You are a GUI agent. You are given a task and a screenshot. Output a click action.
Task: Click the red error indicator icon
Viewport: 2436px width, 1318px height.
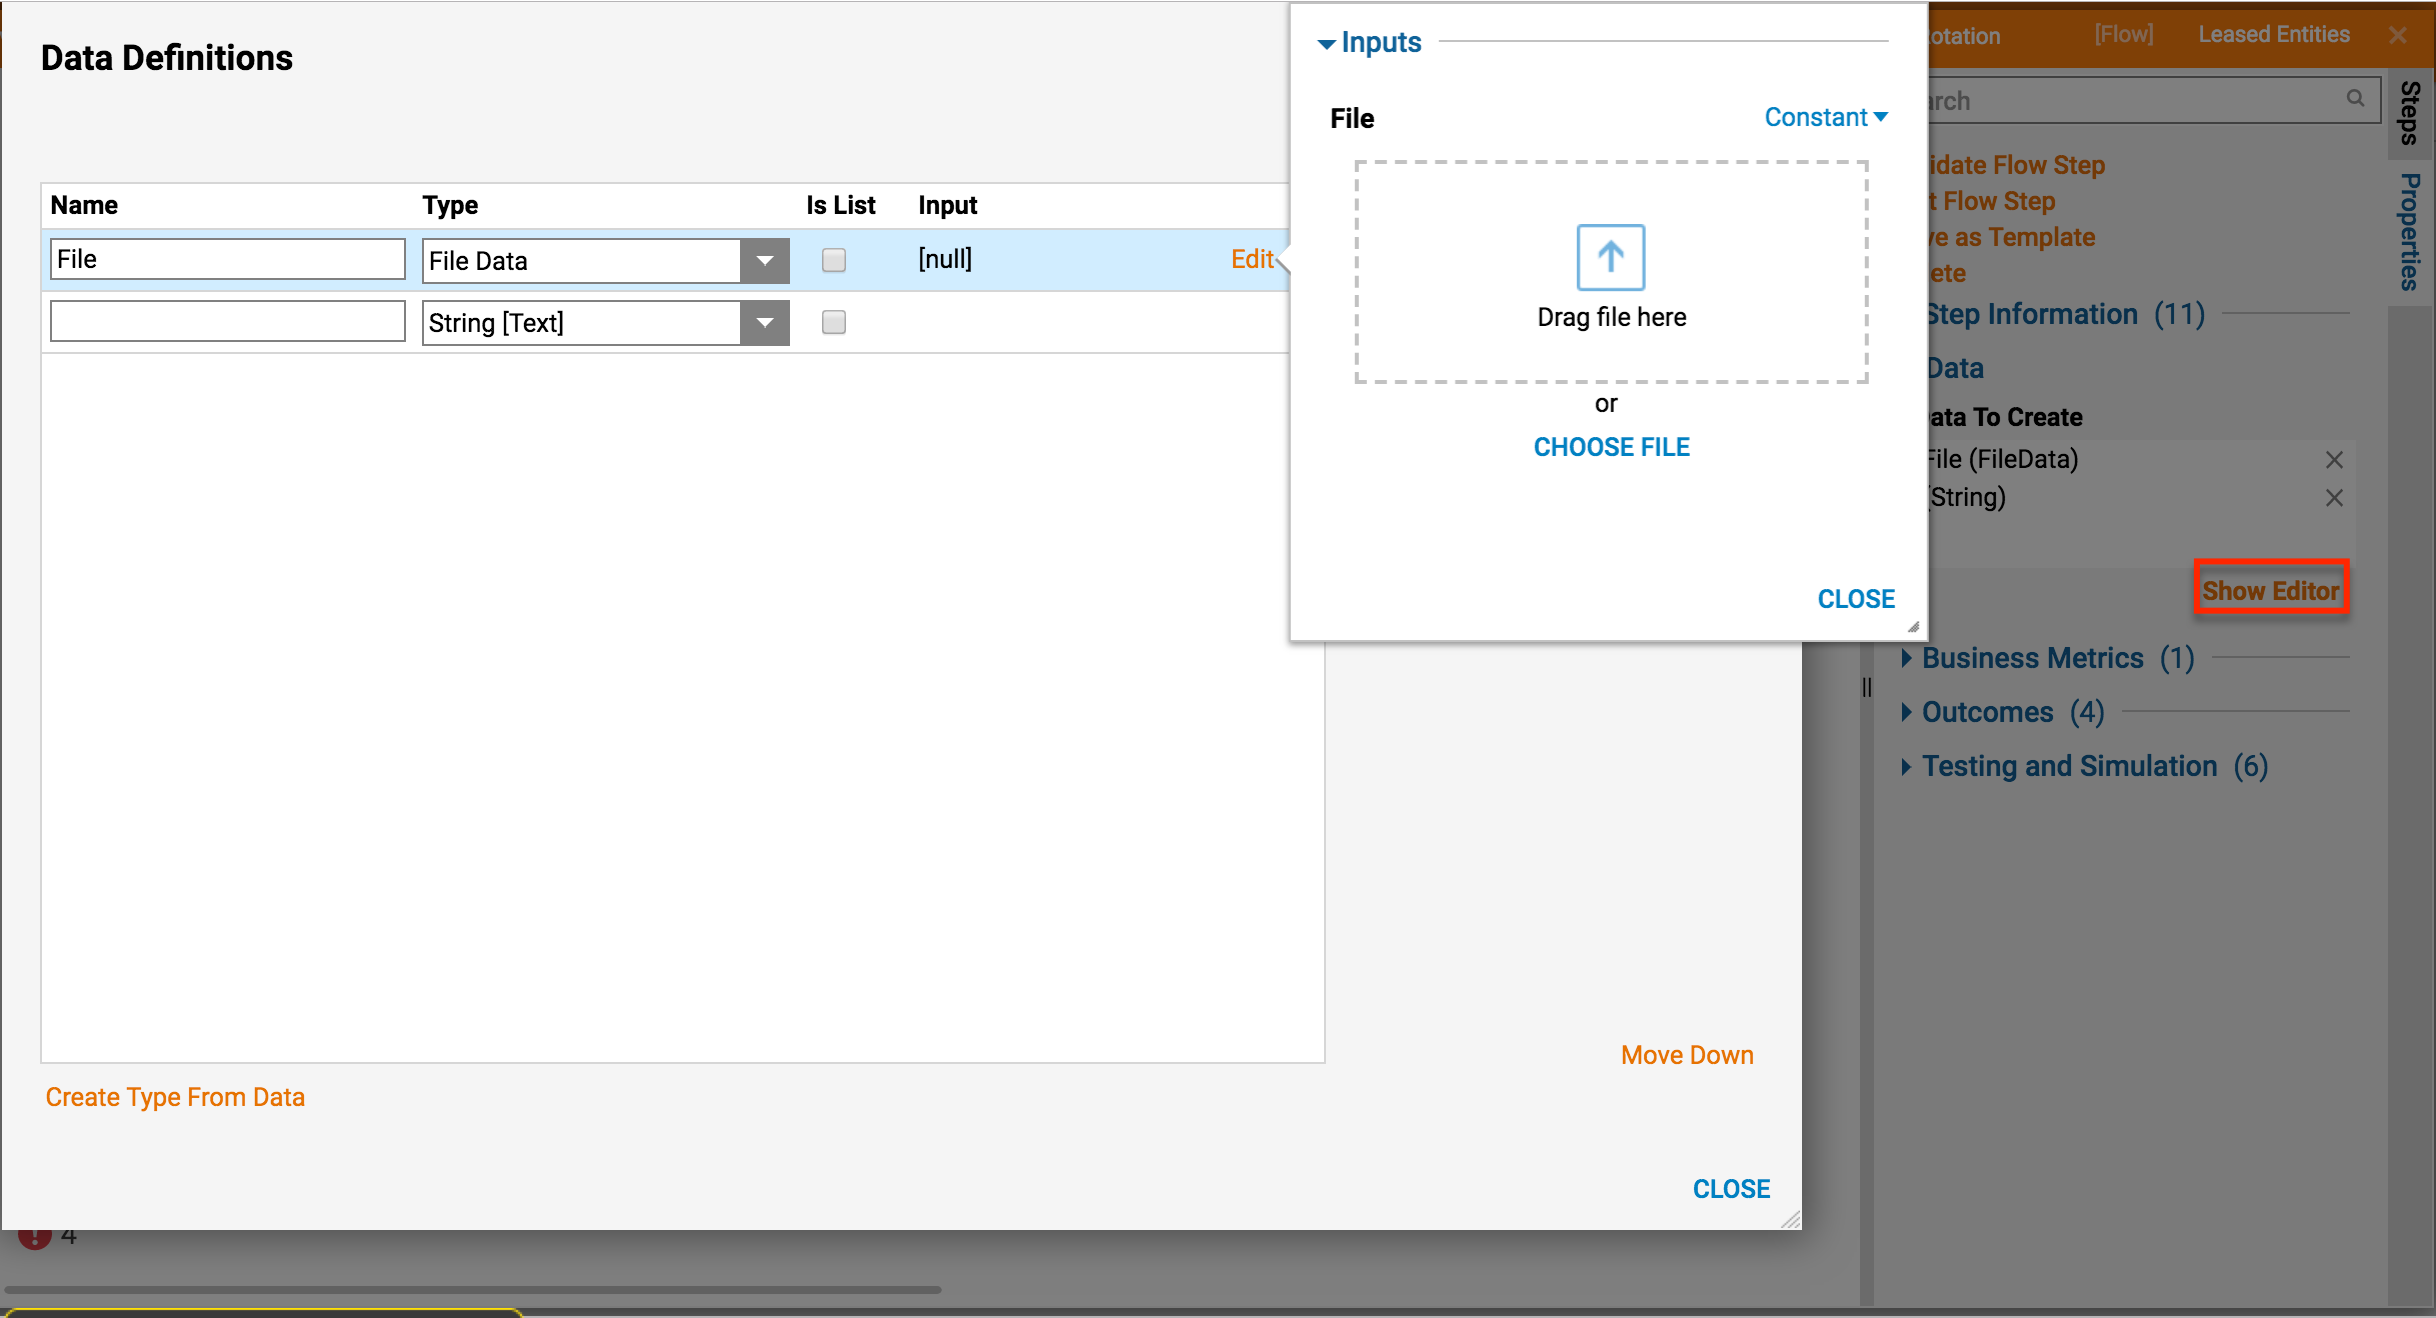tap(35, 1238)
